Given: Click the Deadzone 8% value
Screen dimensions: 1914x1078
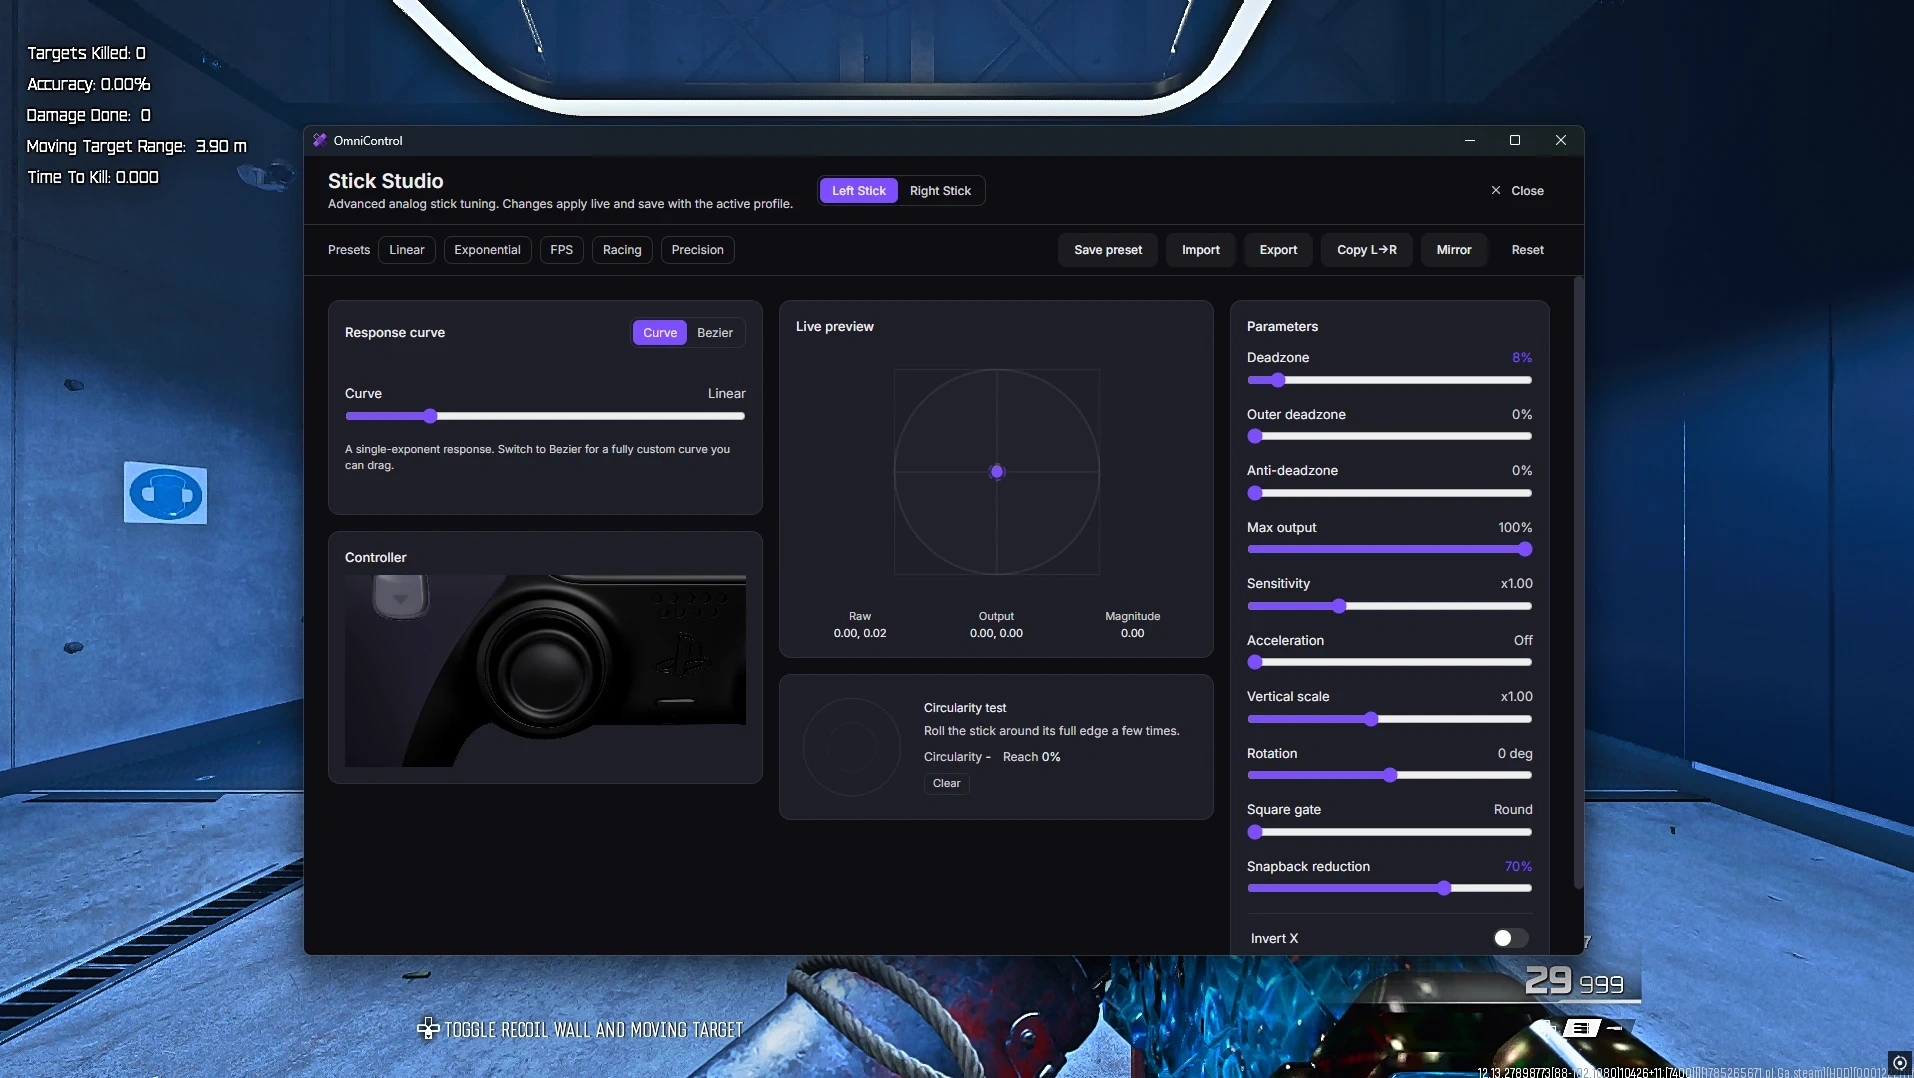Looking at the screenshot, I should coord(1521,357).
